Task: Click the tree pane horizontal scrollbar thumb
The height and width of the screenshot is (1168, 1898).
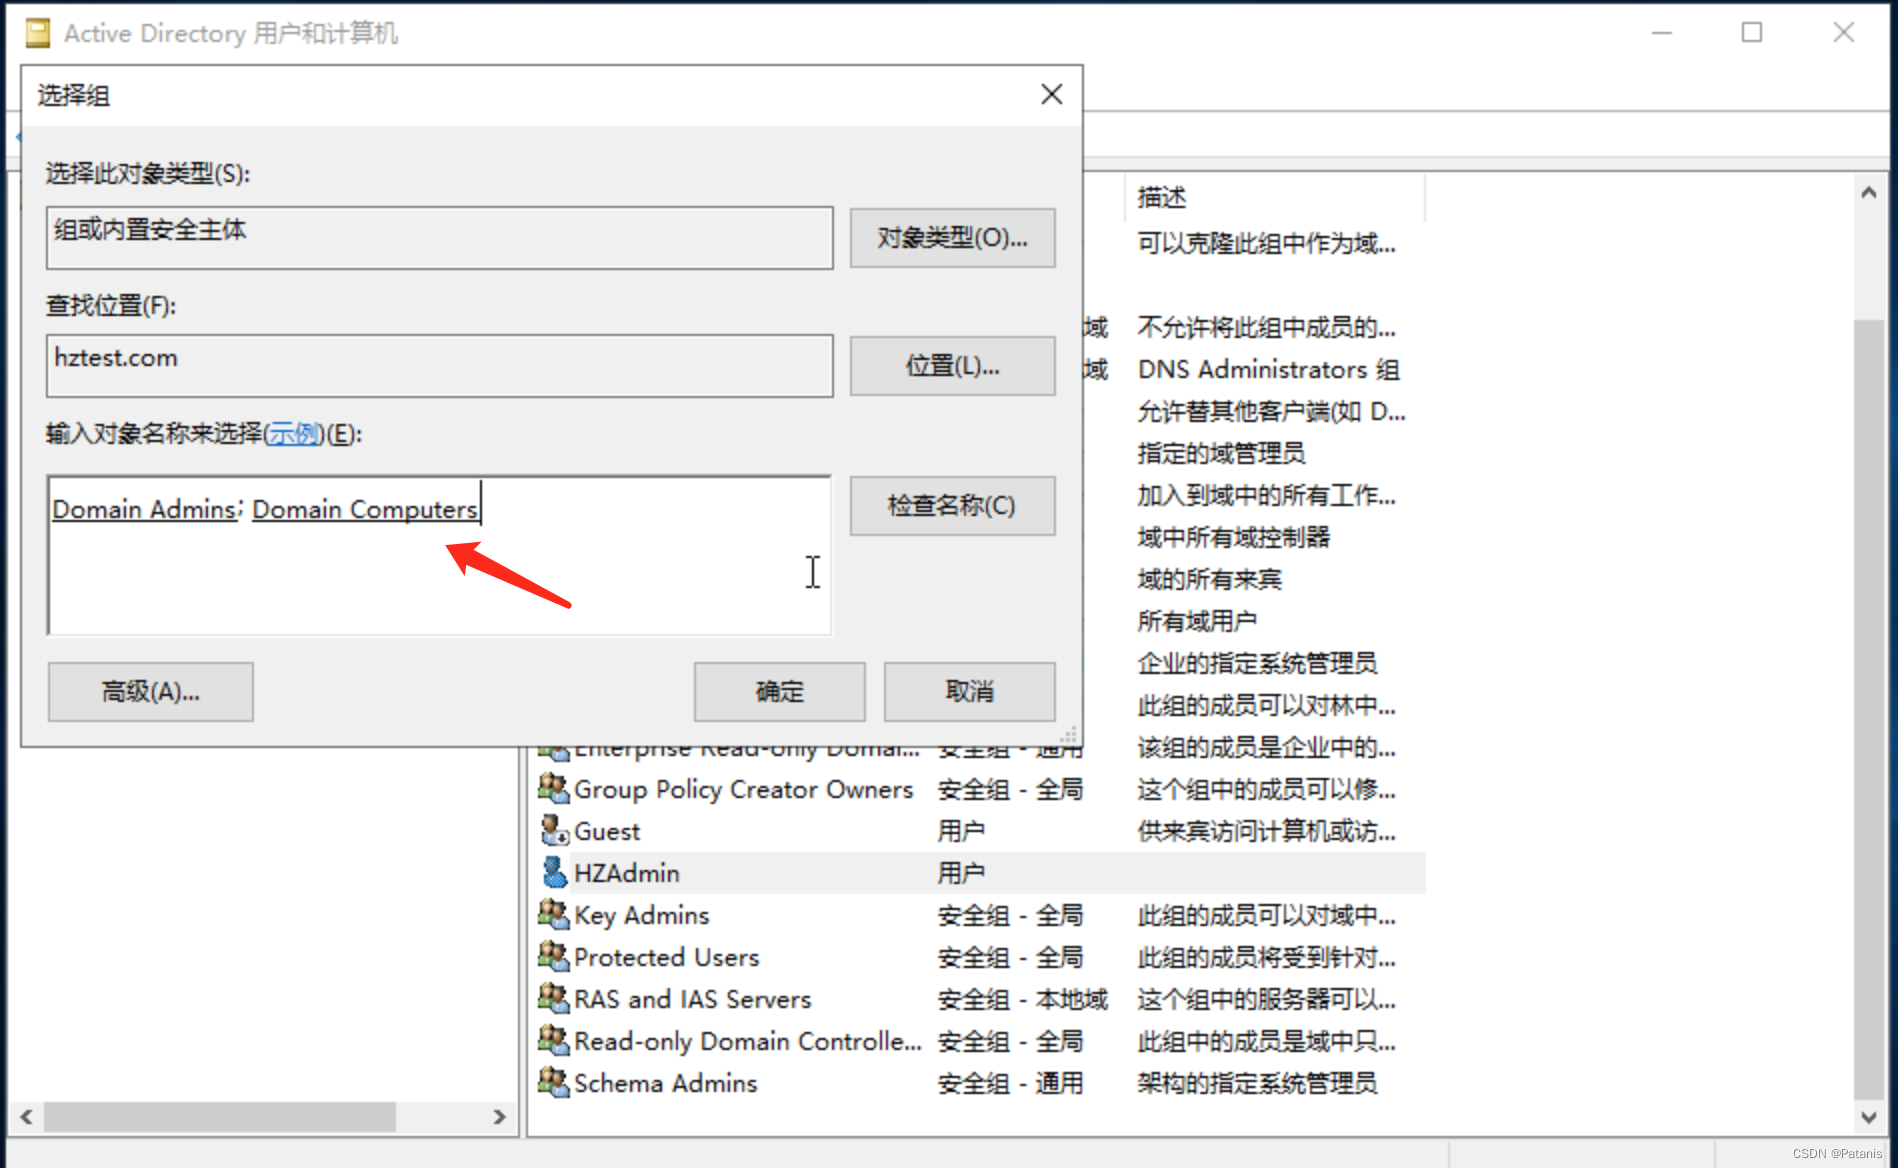Action: click(220, 1117)
